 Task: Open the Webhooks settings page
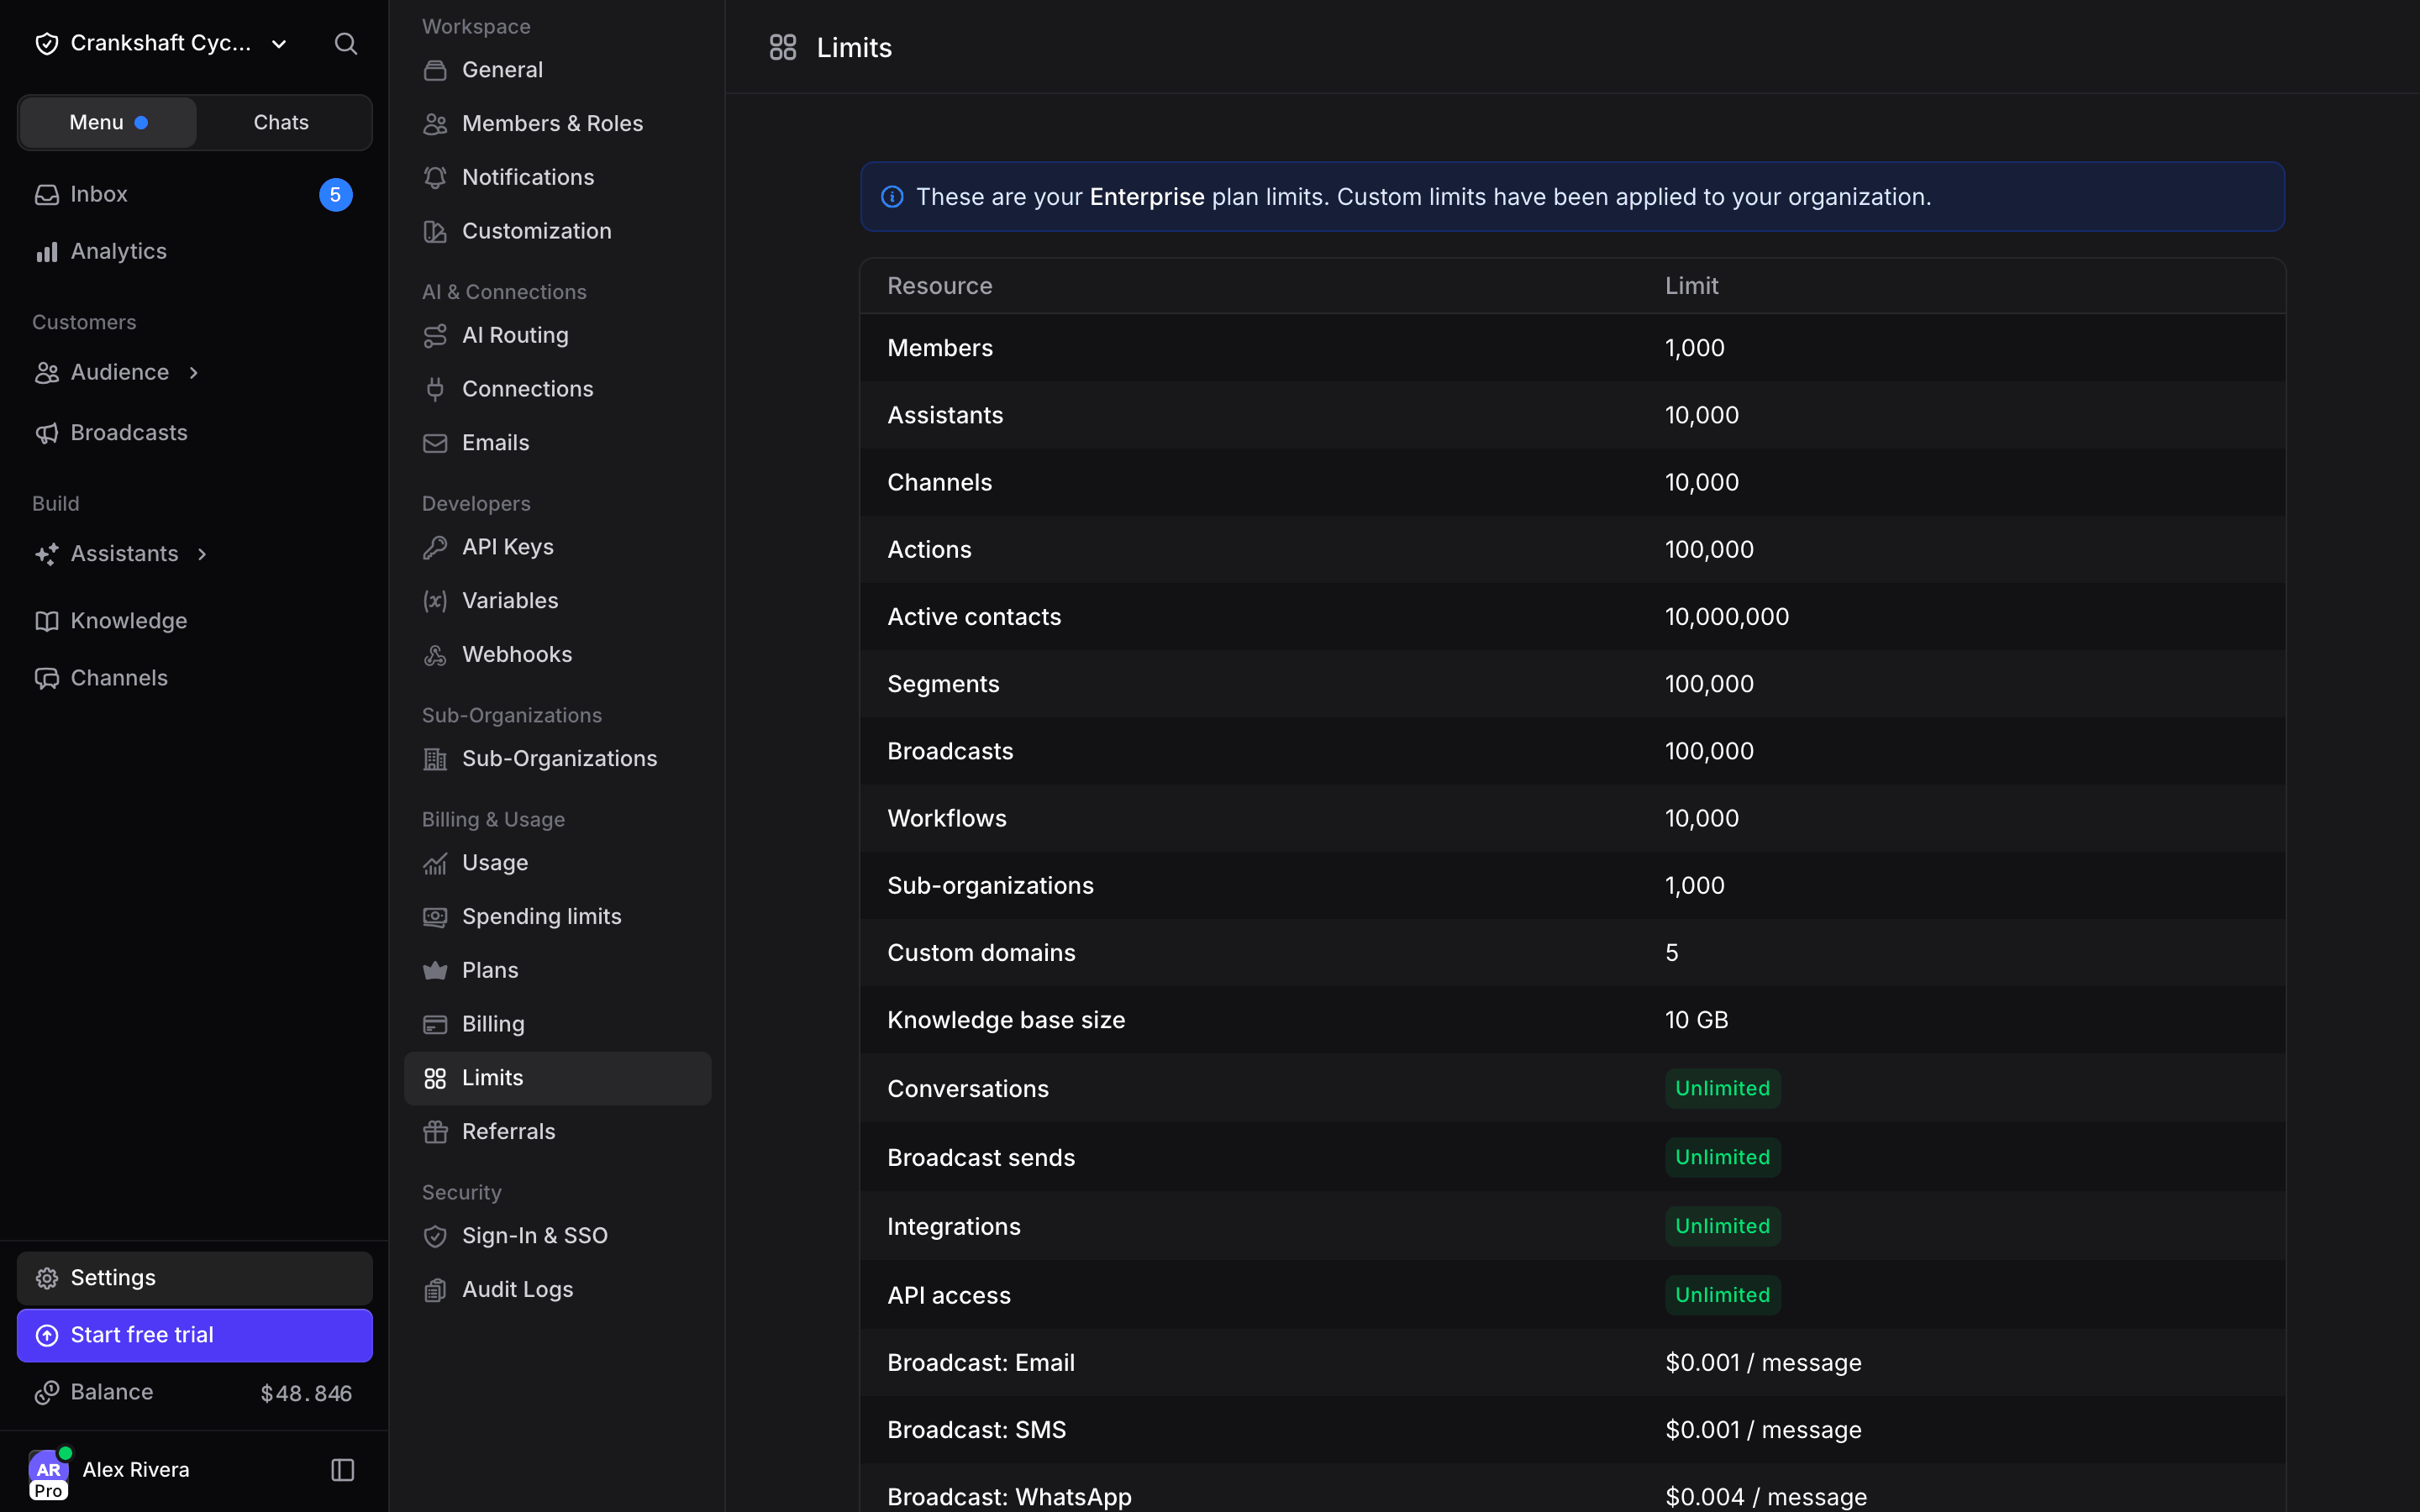(557, 654)
